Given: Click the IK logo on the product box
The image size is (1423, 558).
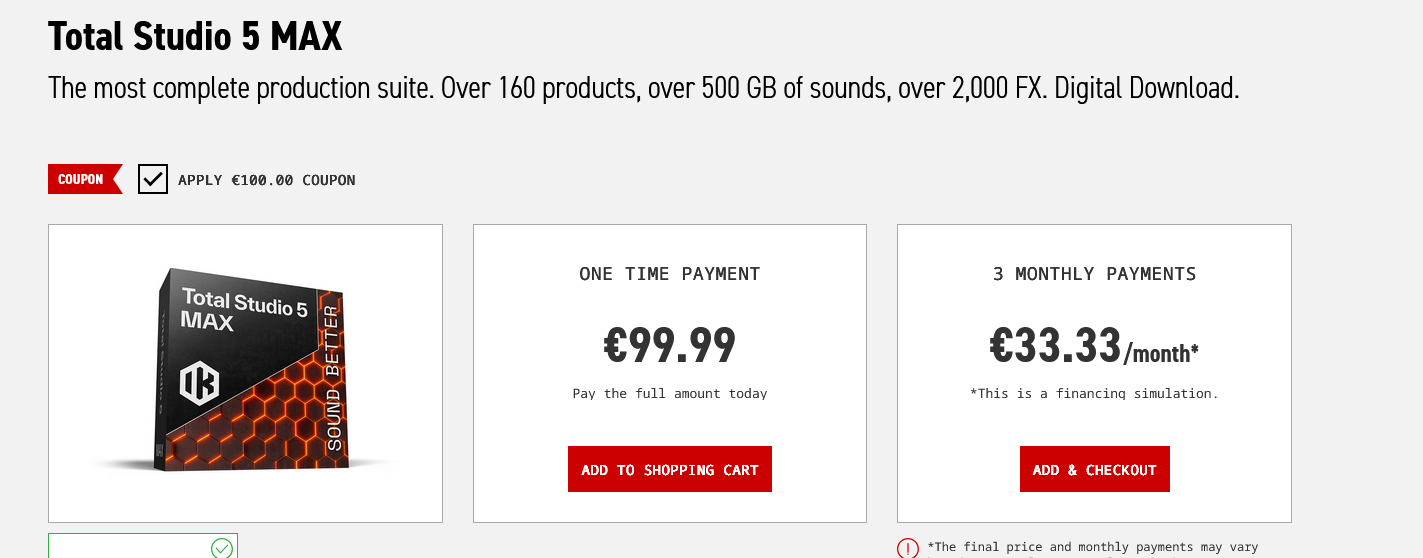Looking at the screenshot, I should click(x=199, y=384).
